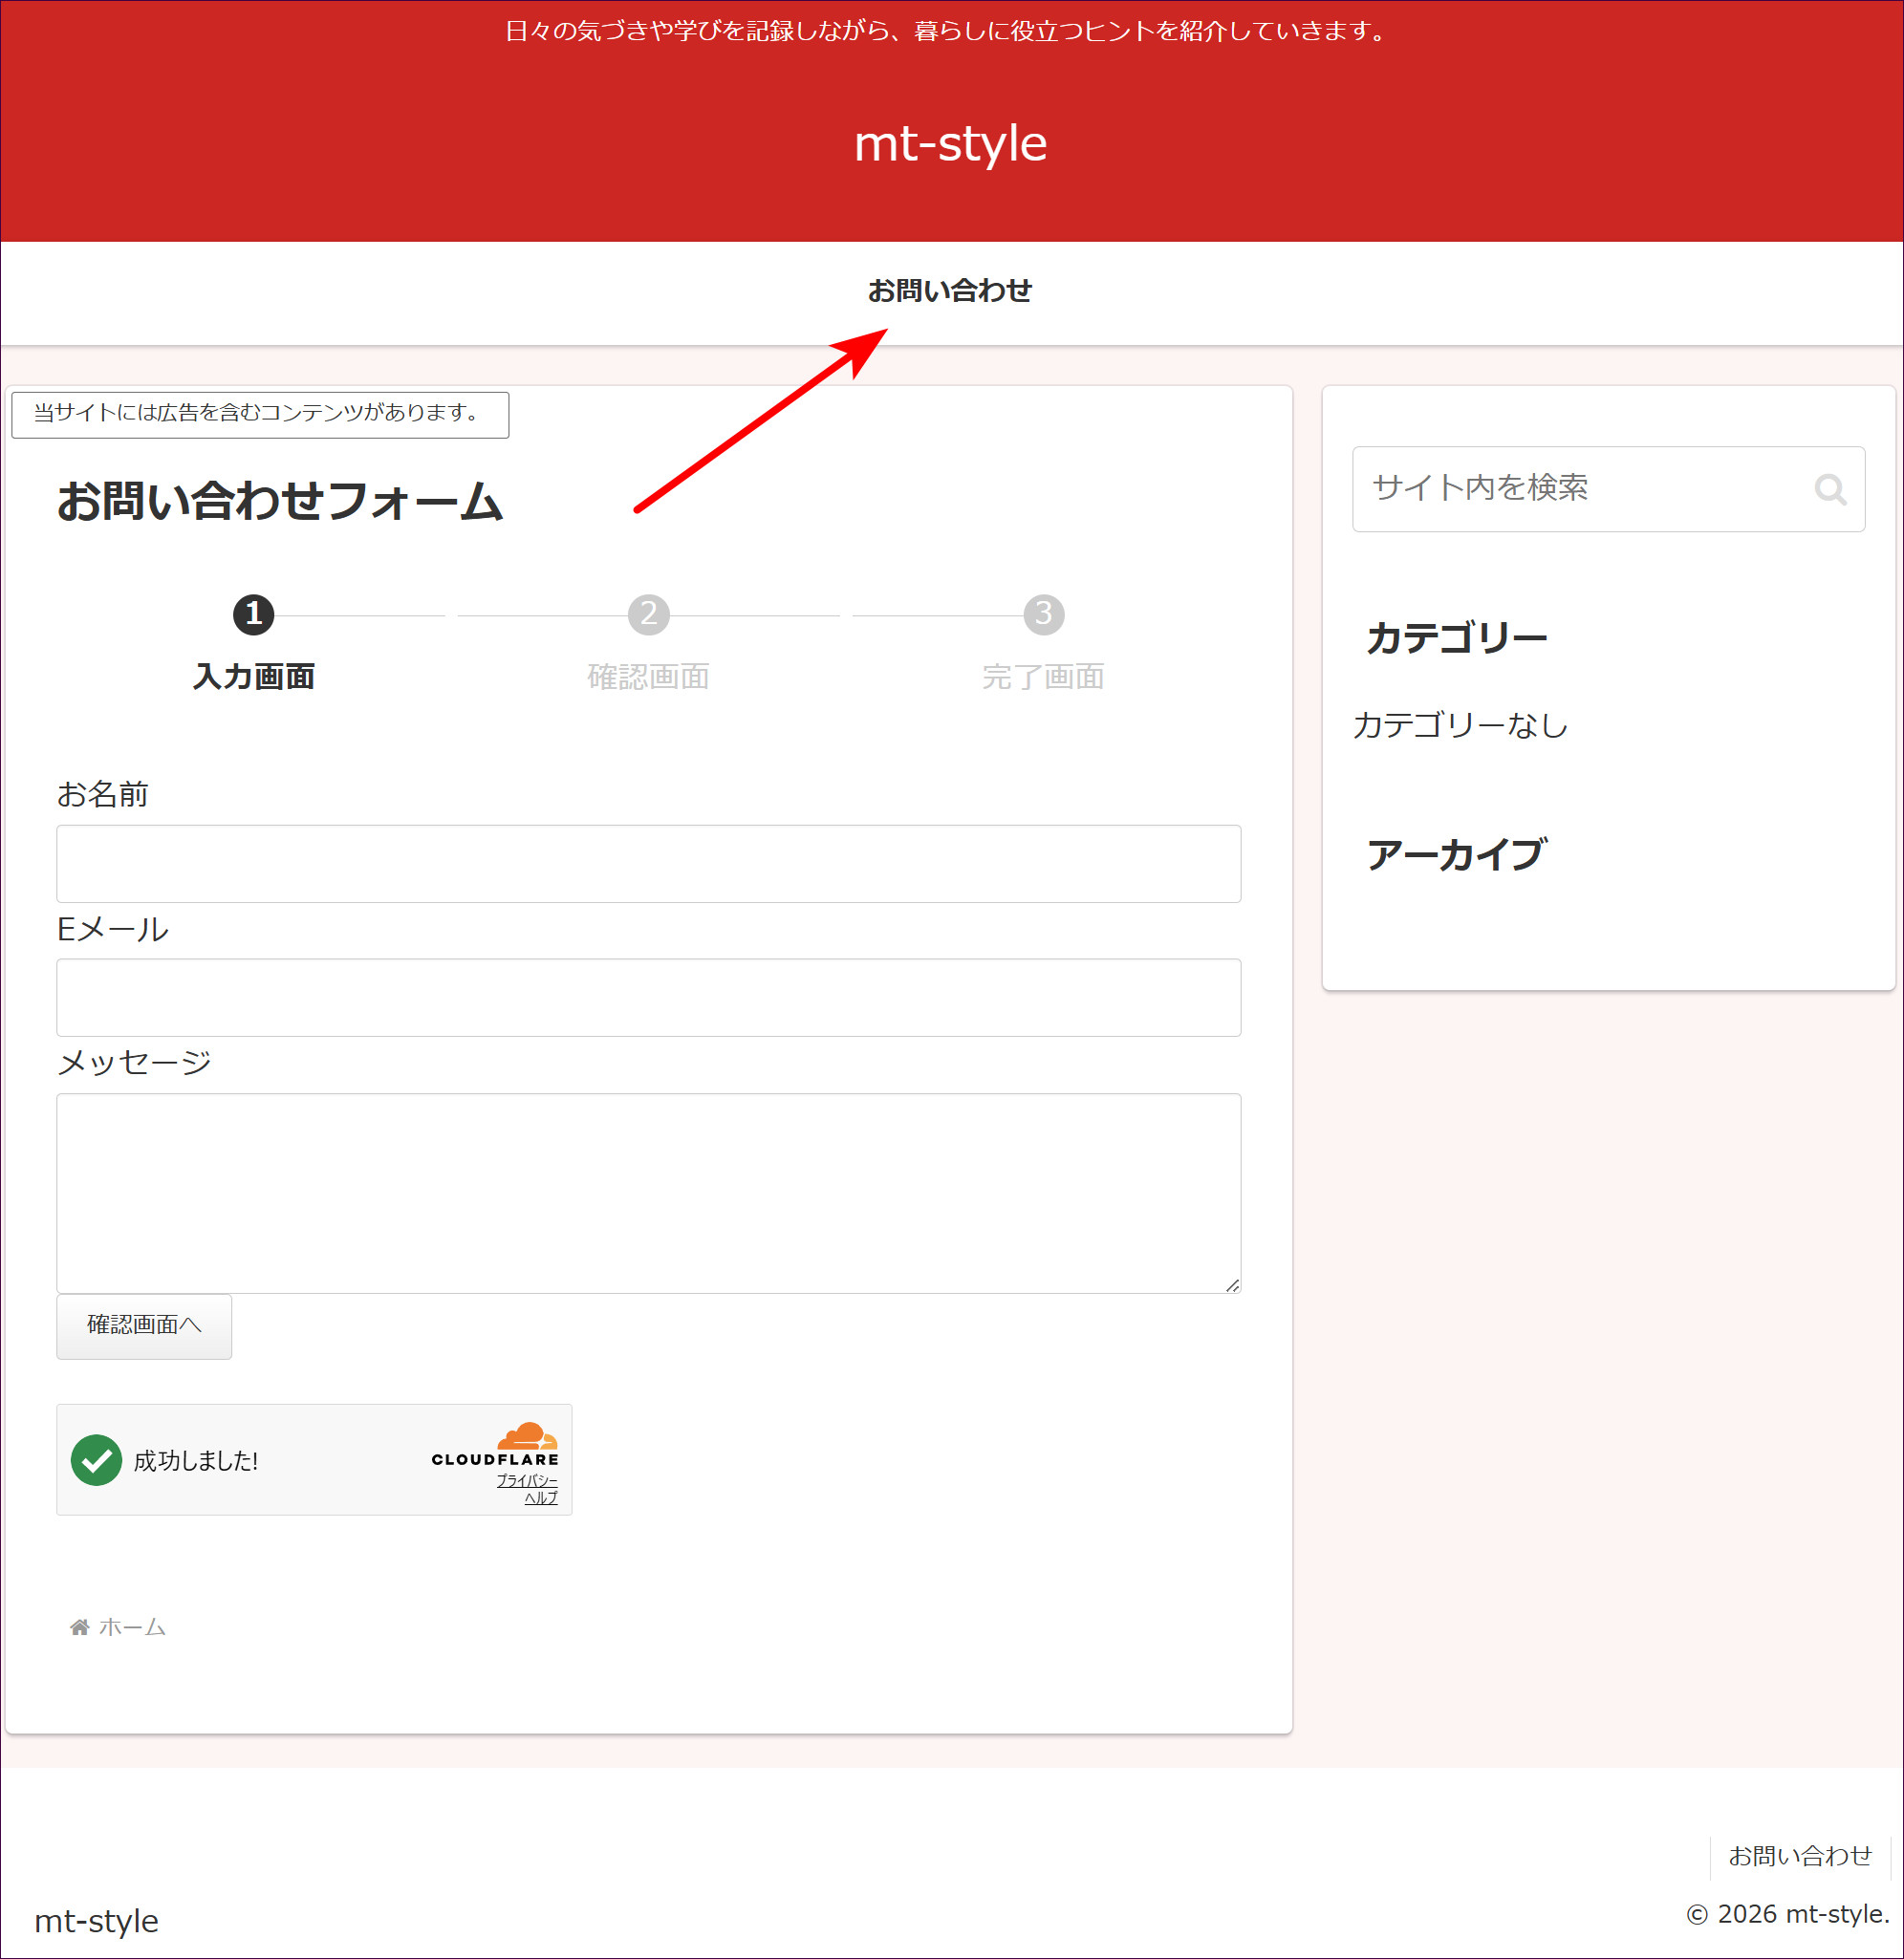Focus the Eメール input field
The width and height of the screenshot is (1904, 1959).
pyautogui.click(x=648, y=998)
